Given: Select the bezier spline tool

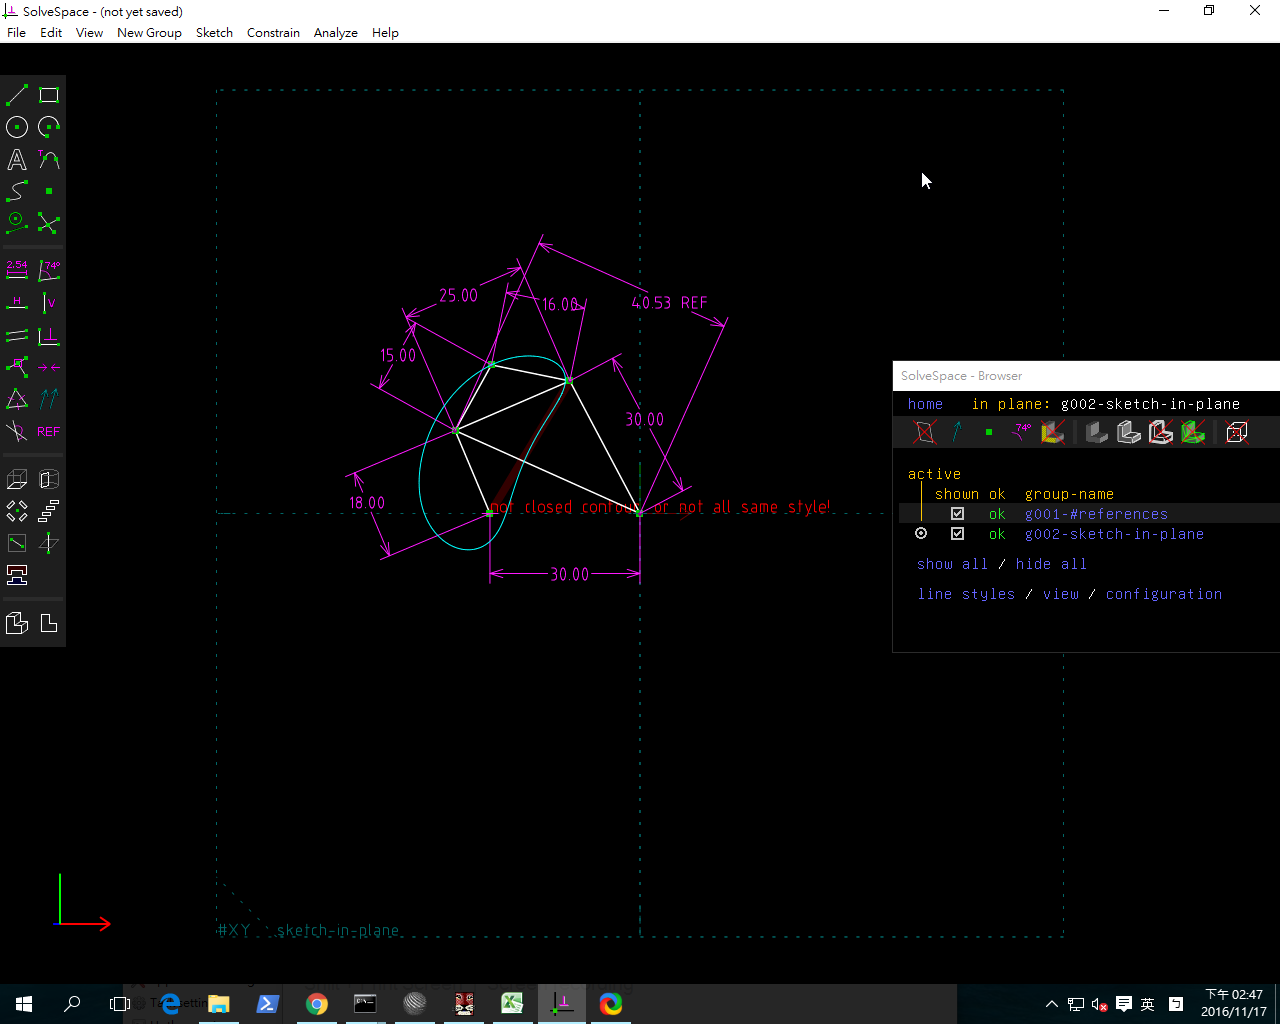Looking at the screenshot, I should 17,191.
